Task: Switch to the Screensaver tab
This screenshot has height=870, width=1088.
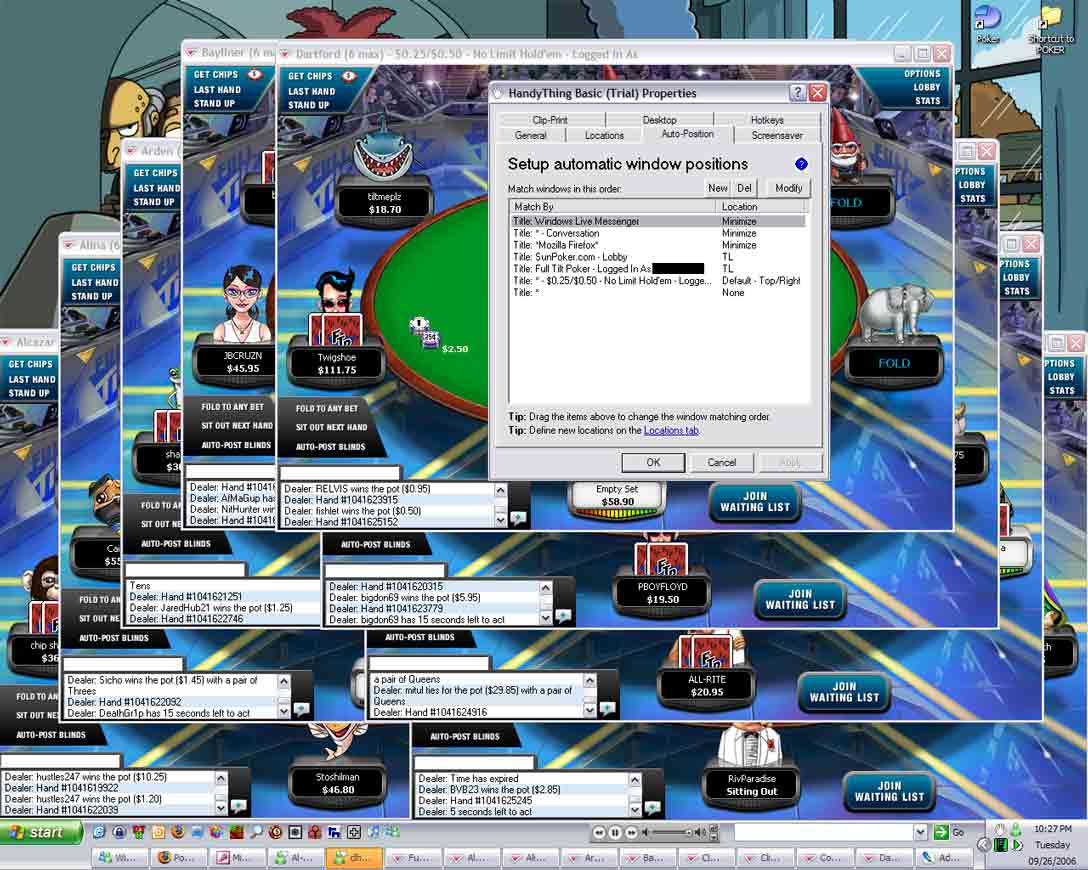Action: pos(777,135)
